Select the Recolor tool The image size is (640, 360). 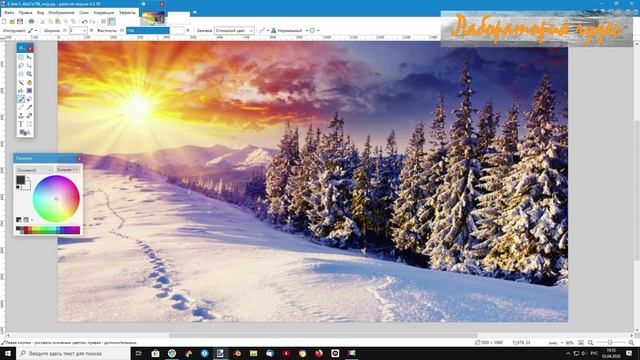tap(29, 116)
